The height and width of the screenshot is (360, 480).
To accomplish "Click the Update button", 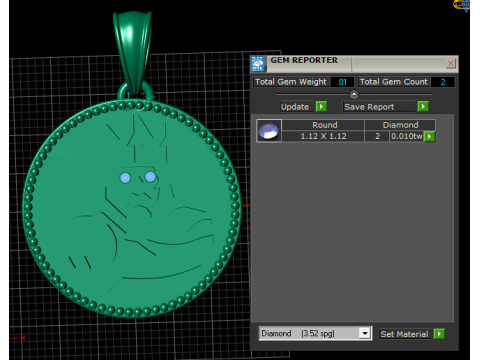I will (295, 107).
